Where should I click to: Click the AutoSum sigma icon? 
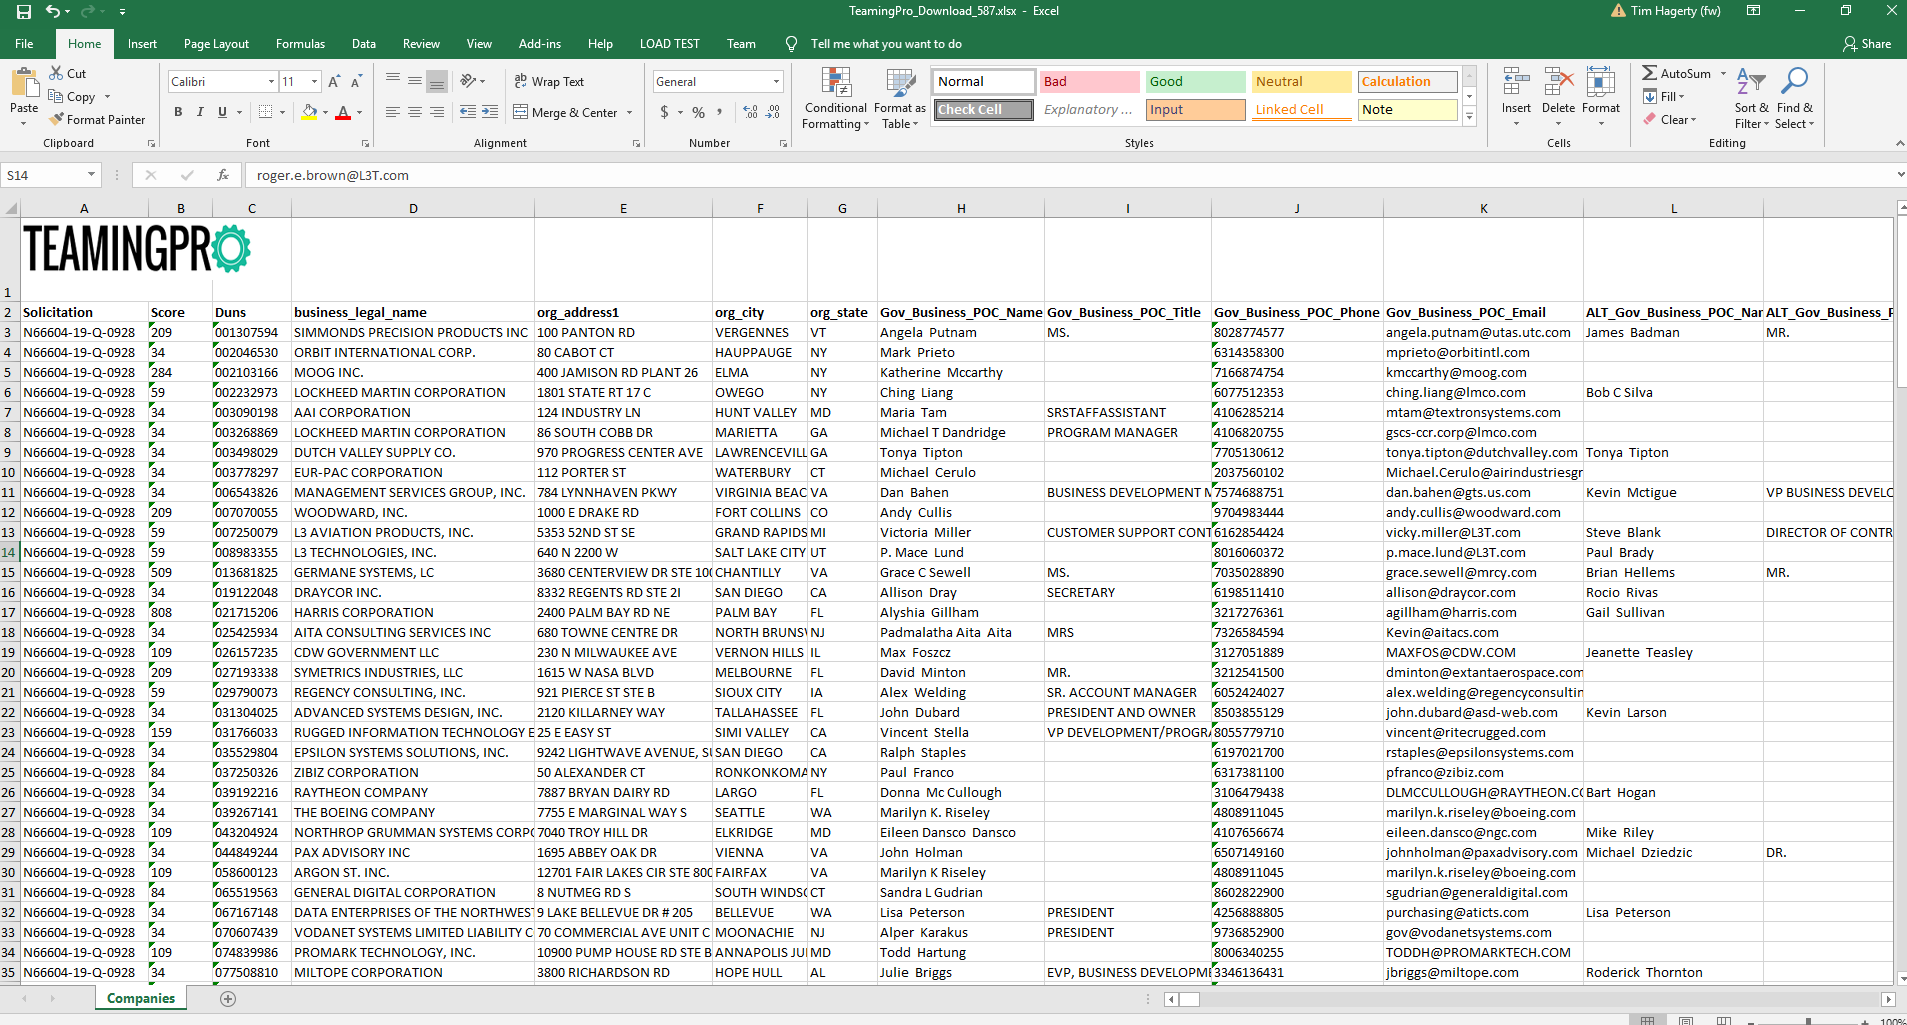1650,73
